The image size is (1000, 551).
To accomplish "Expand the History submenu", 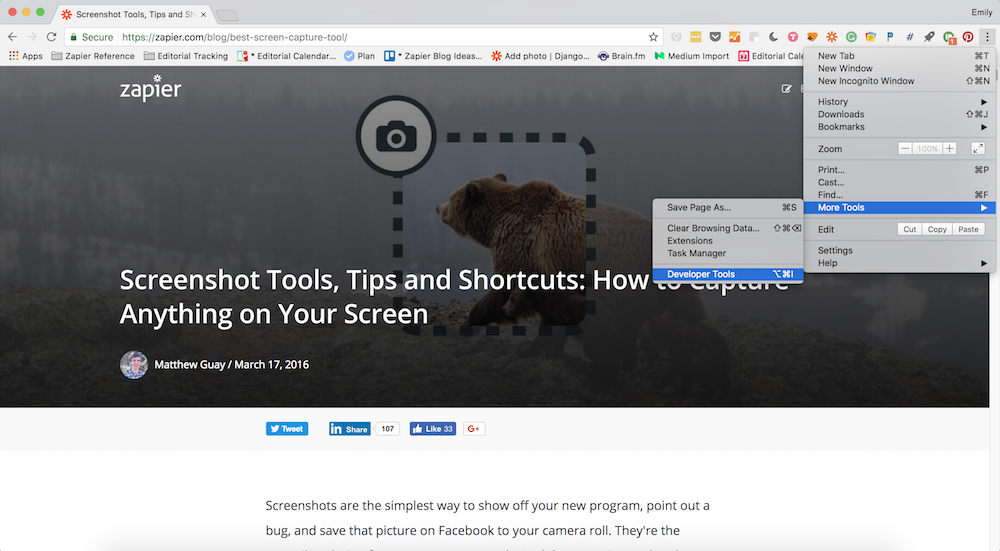I will (902, 101).
